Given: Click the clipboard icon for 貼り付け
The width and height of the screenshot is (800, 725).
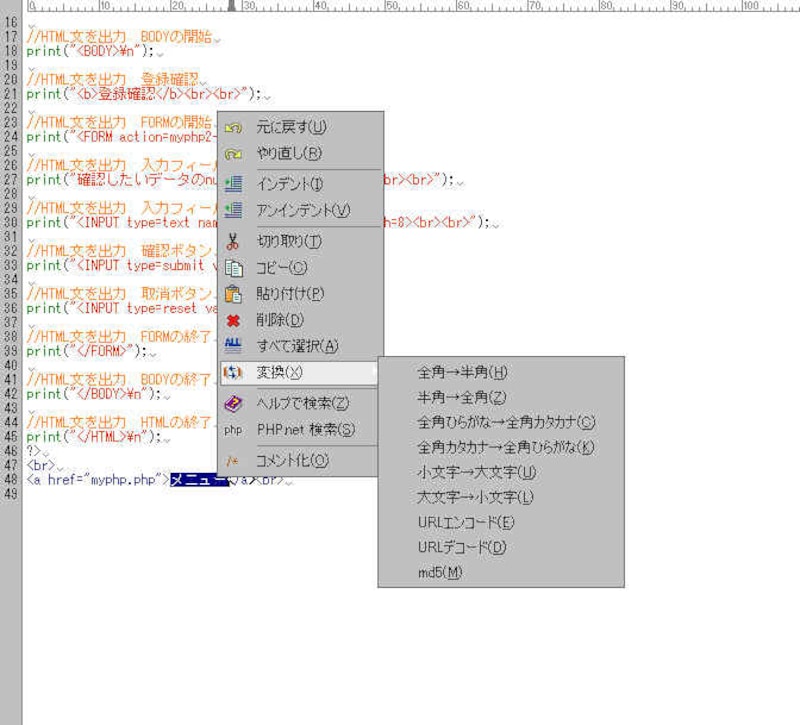Looking at the screenshot, I should coord(233,294).
